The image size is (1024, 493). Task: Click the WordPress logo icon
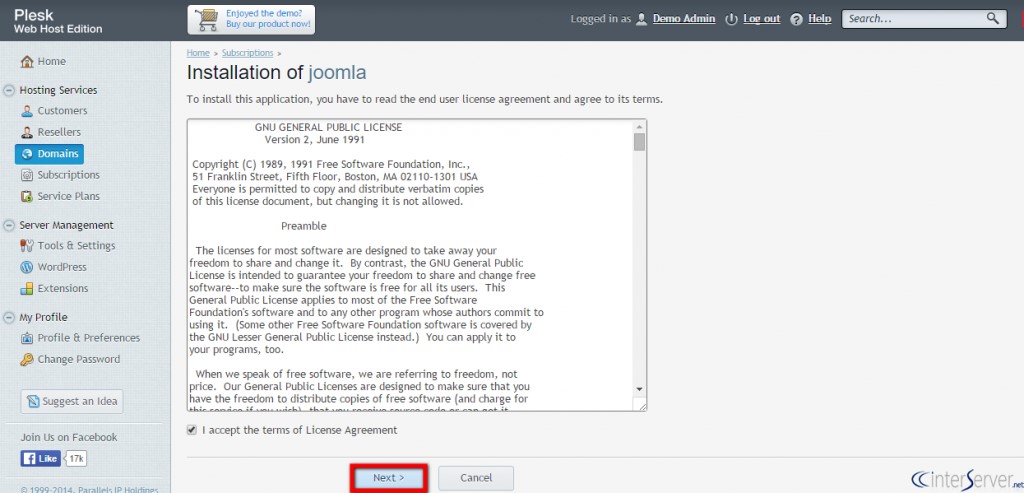27,267
